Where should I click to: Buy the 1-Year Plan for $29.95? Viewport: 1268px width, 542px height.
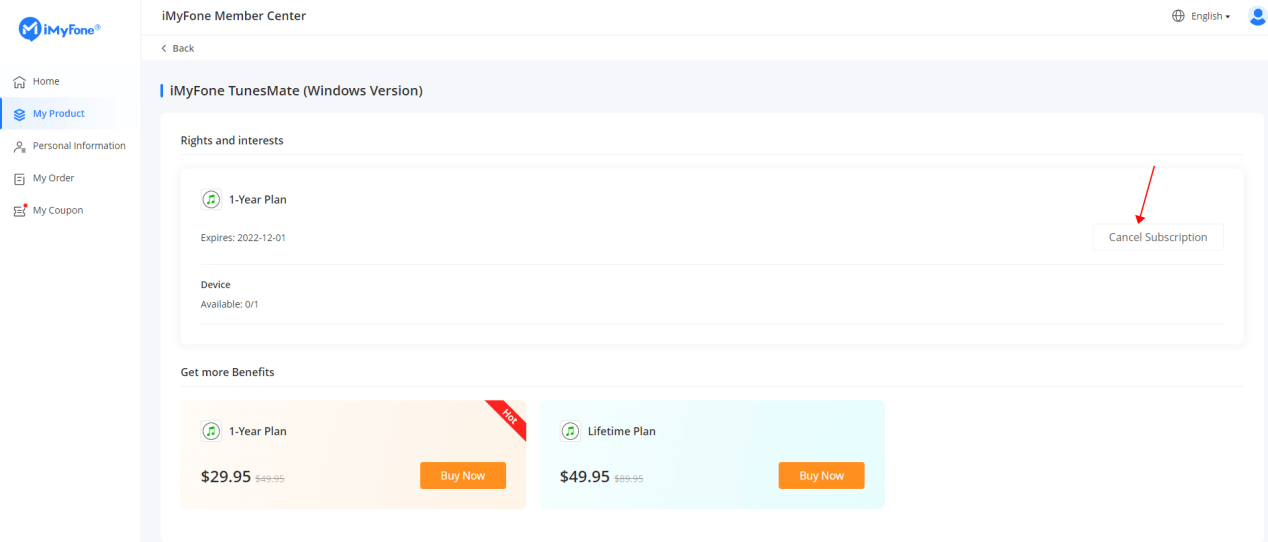463,476
